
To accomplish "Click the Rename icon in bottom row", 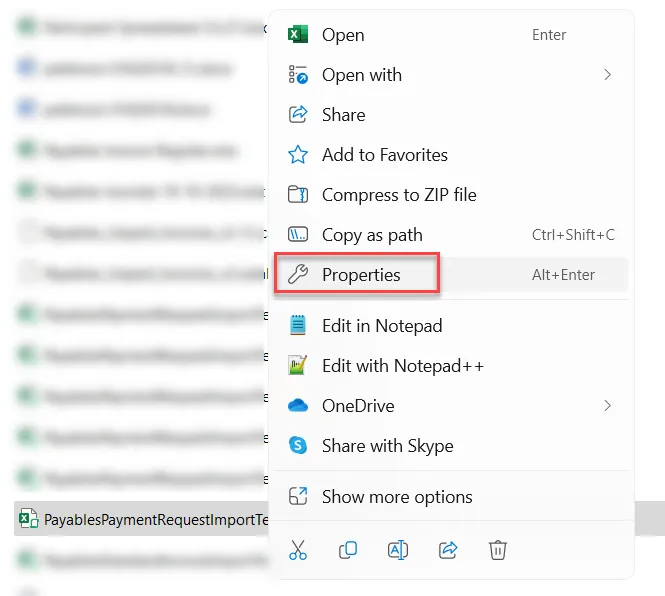I will tap(397, 549).
